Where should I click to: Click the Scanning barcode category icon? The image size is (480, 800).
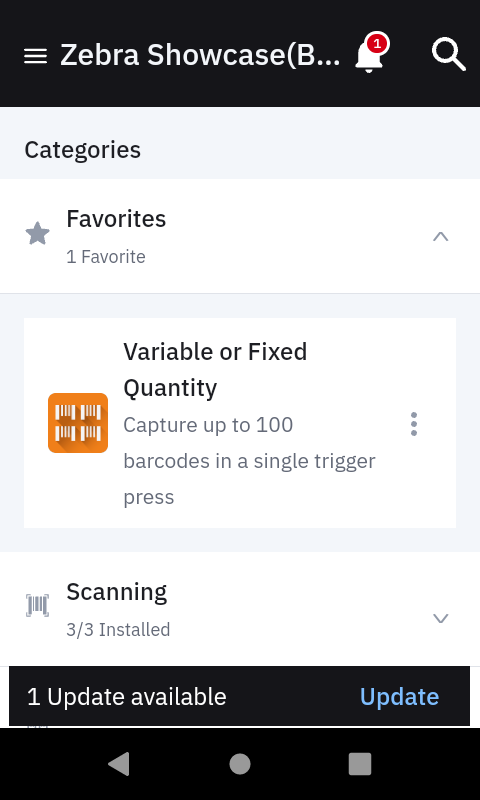[37, 606]
